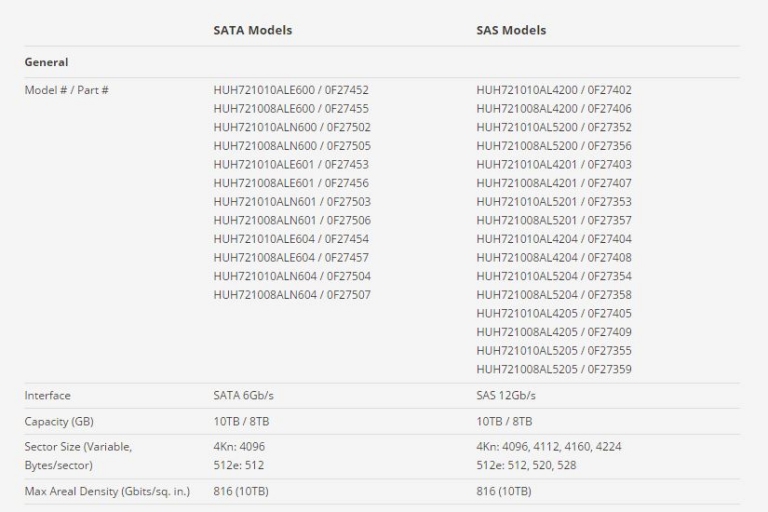Click the HUH721008AL4204 / 0F27408 entry

[x=554, y=258]
